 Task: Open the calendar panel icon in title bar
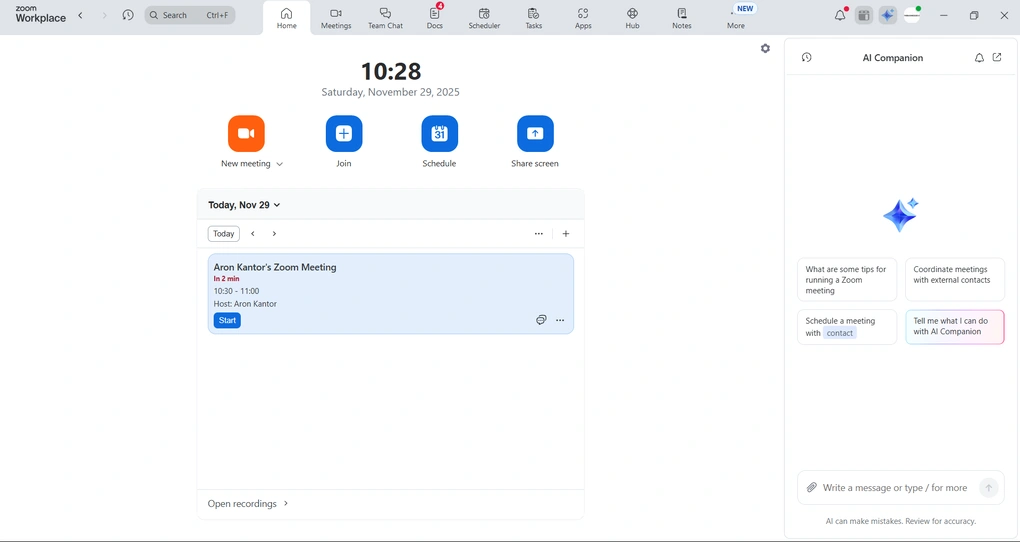click(x=863, y=15)
